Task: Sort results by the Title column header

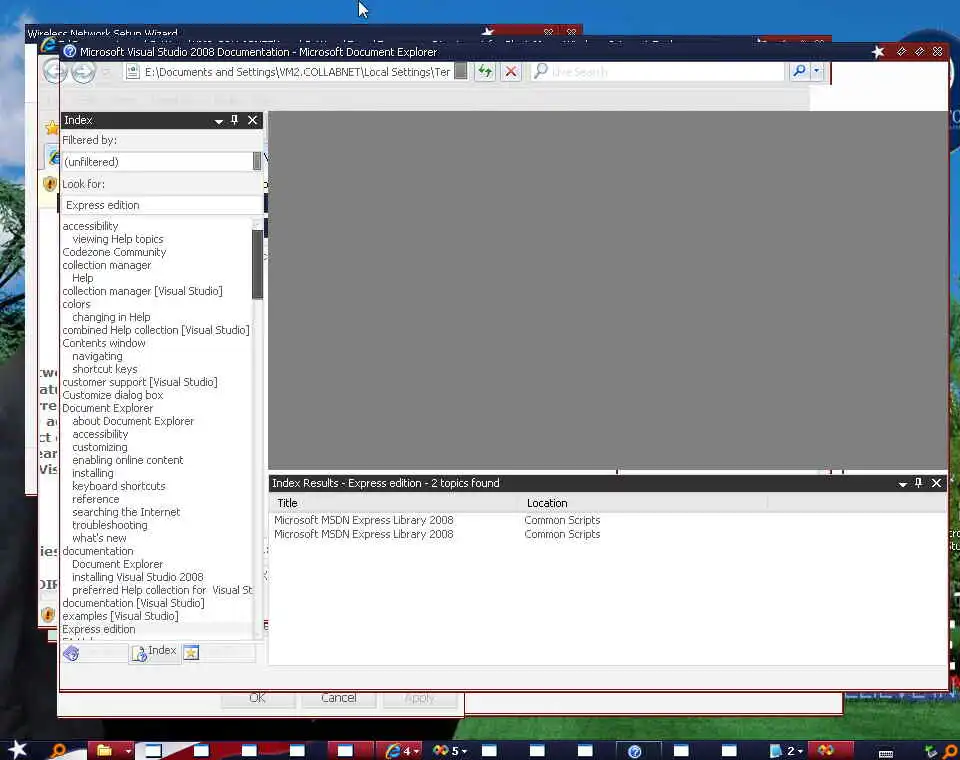Action: tap(394, 503)
